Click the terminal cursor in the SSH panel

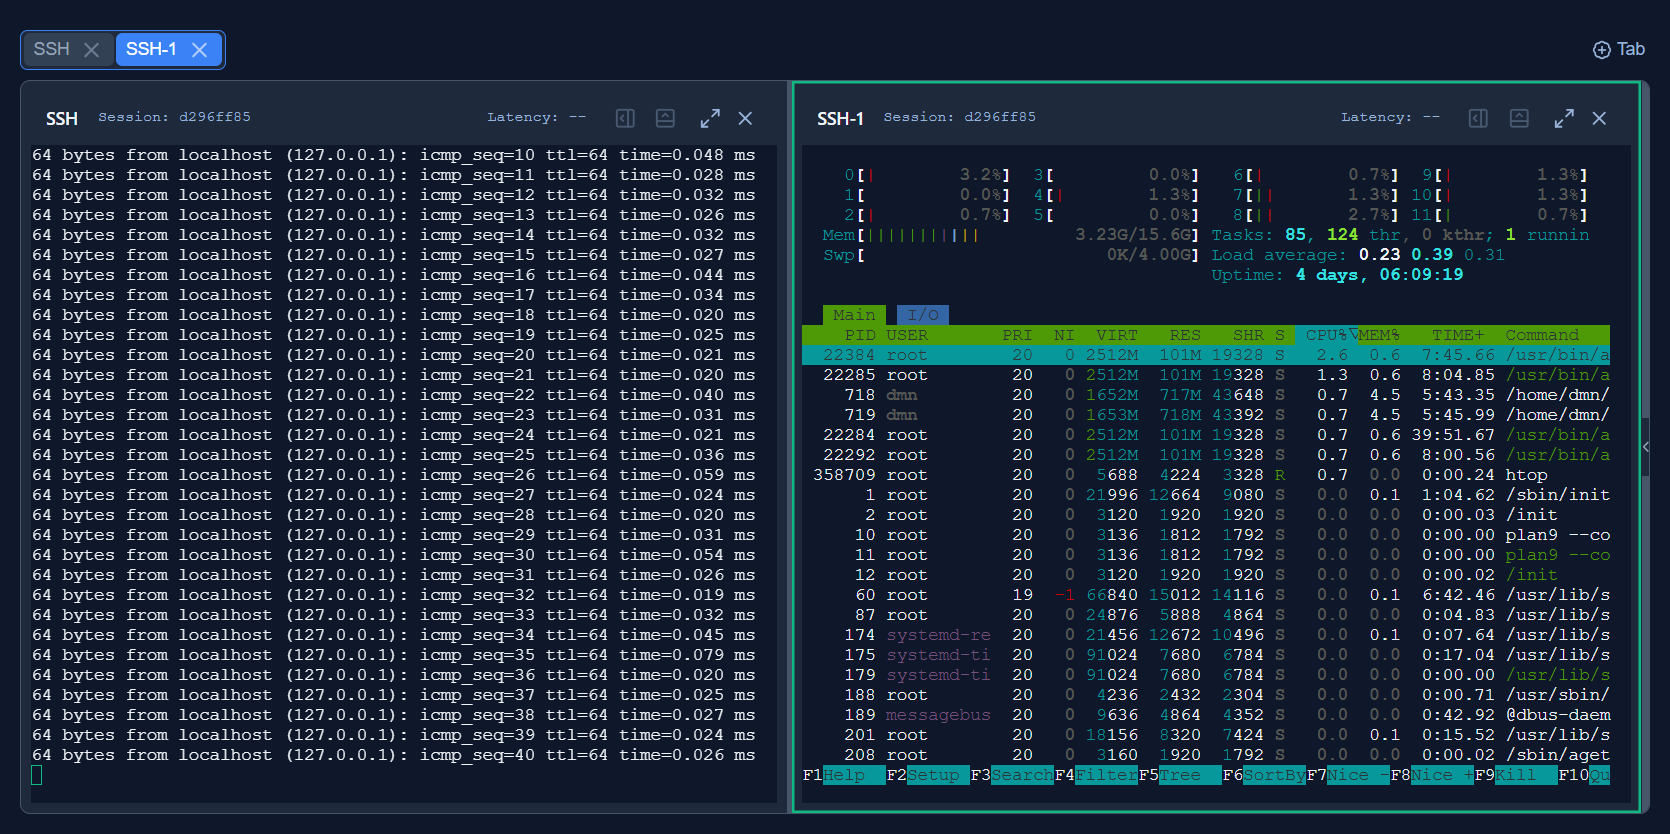37,775
